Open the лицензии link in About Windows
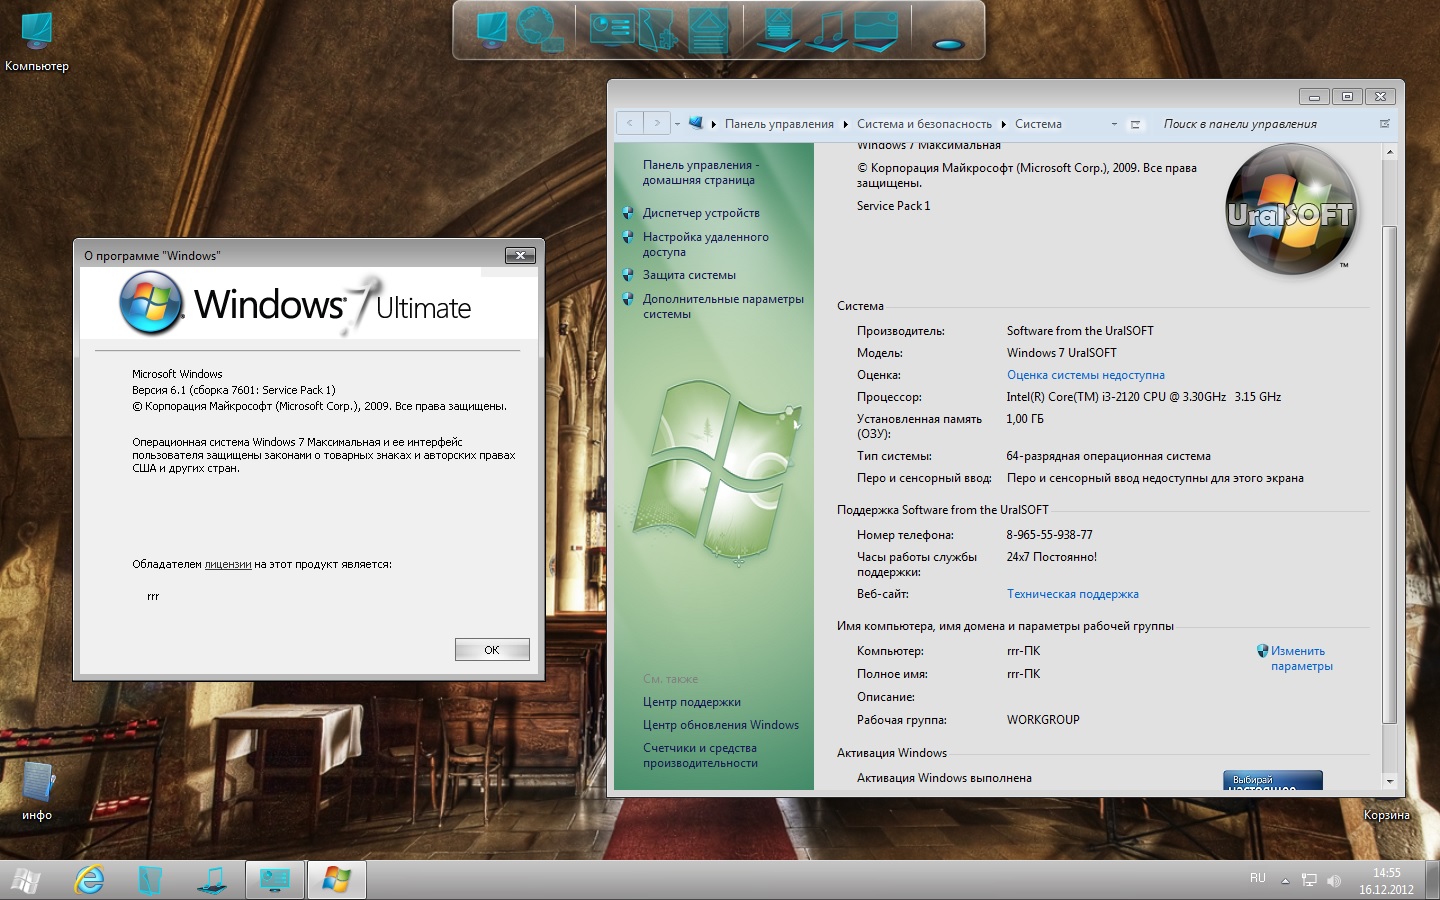 click(228, 564)
